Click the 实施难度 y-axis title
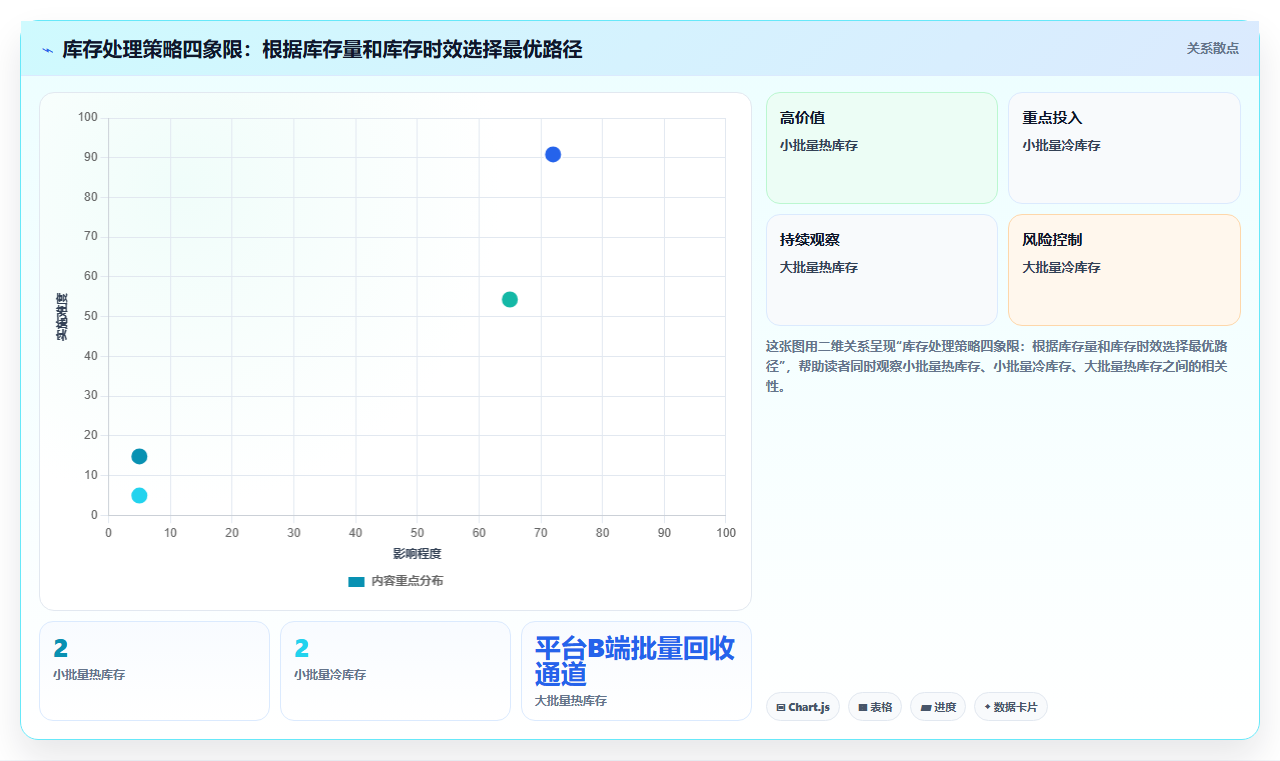The height and width of the screenshot is (761, 1280). coord(62,317)
